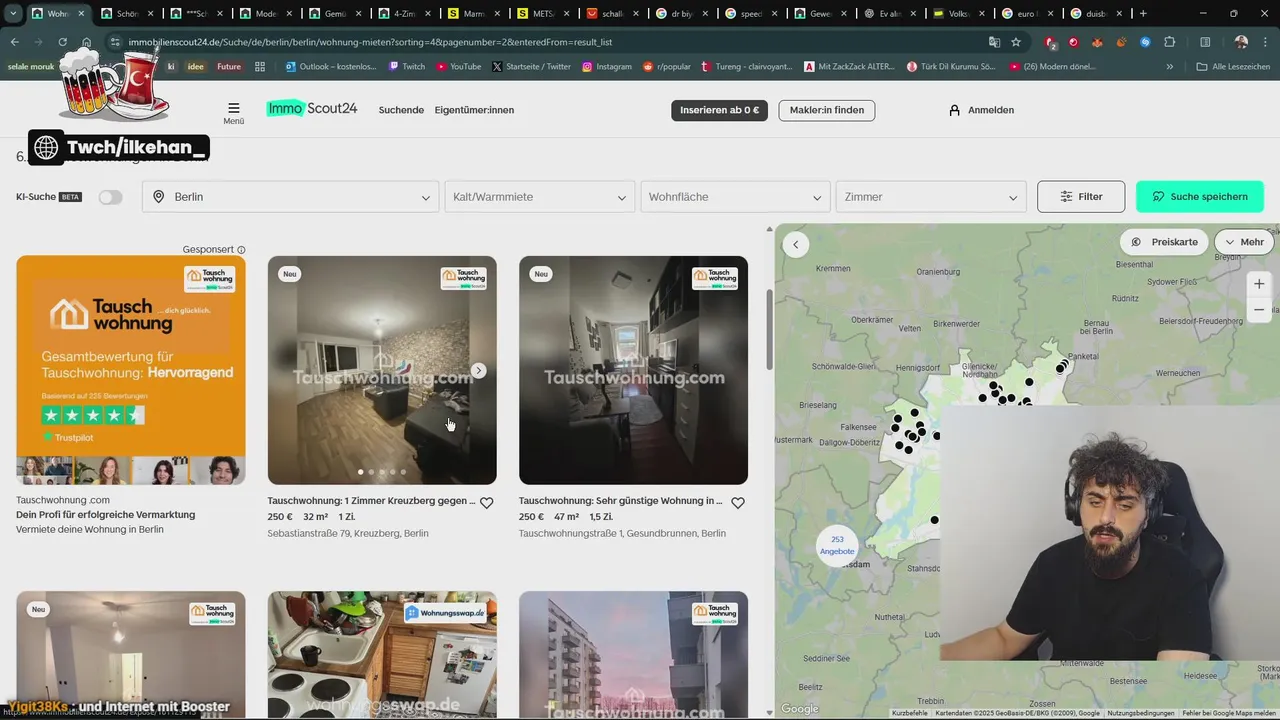Screen dimensions: 1280x720
Task: Open the r/popular bookmark
Action: pos(666,66)
